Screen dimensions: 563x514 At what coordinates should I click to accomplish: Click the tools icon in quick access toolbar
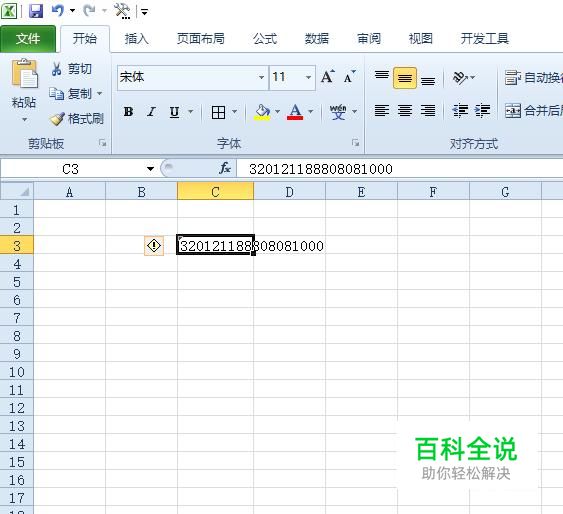click(x=122, y=11)
